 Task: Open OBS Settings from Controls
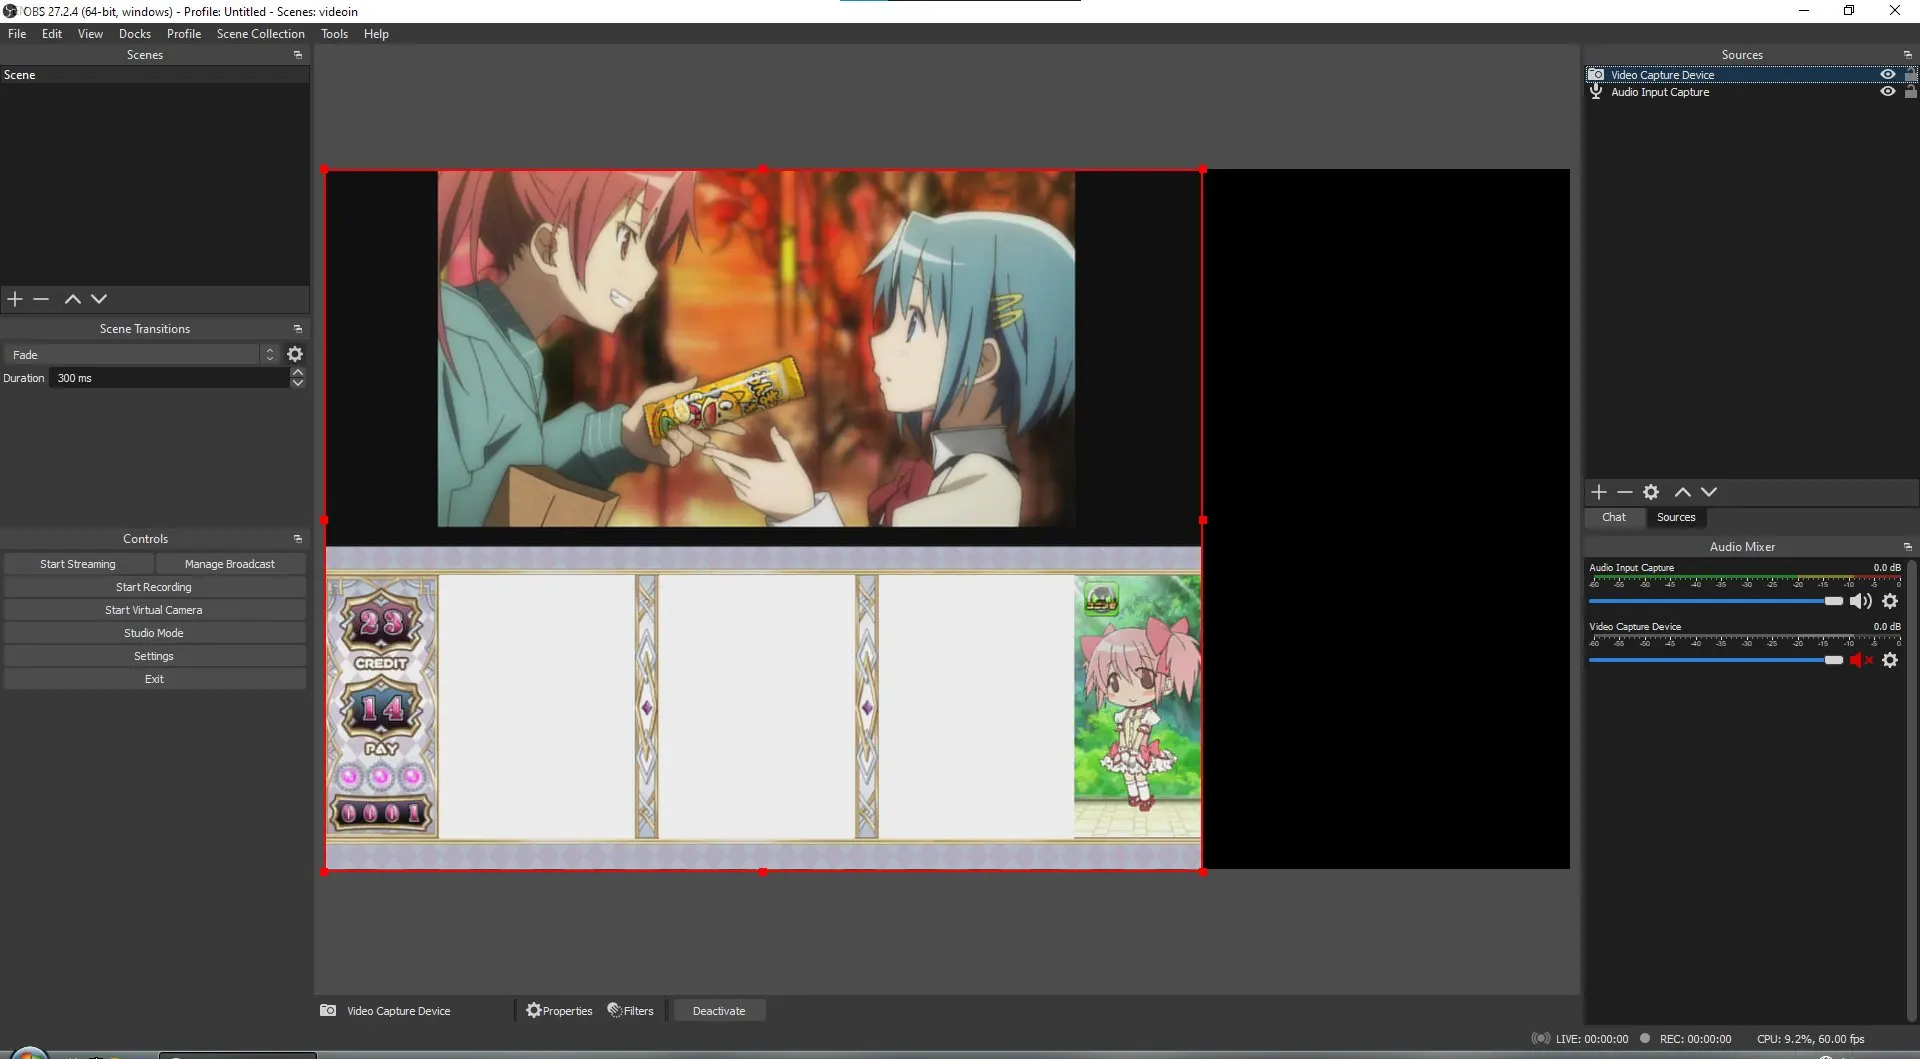154,656
